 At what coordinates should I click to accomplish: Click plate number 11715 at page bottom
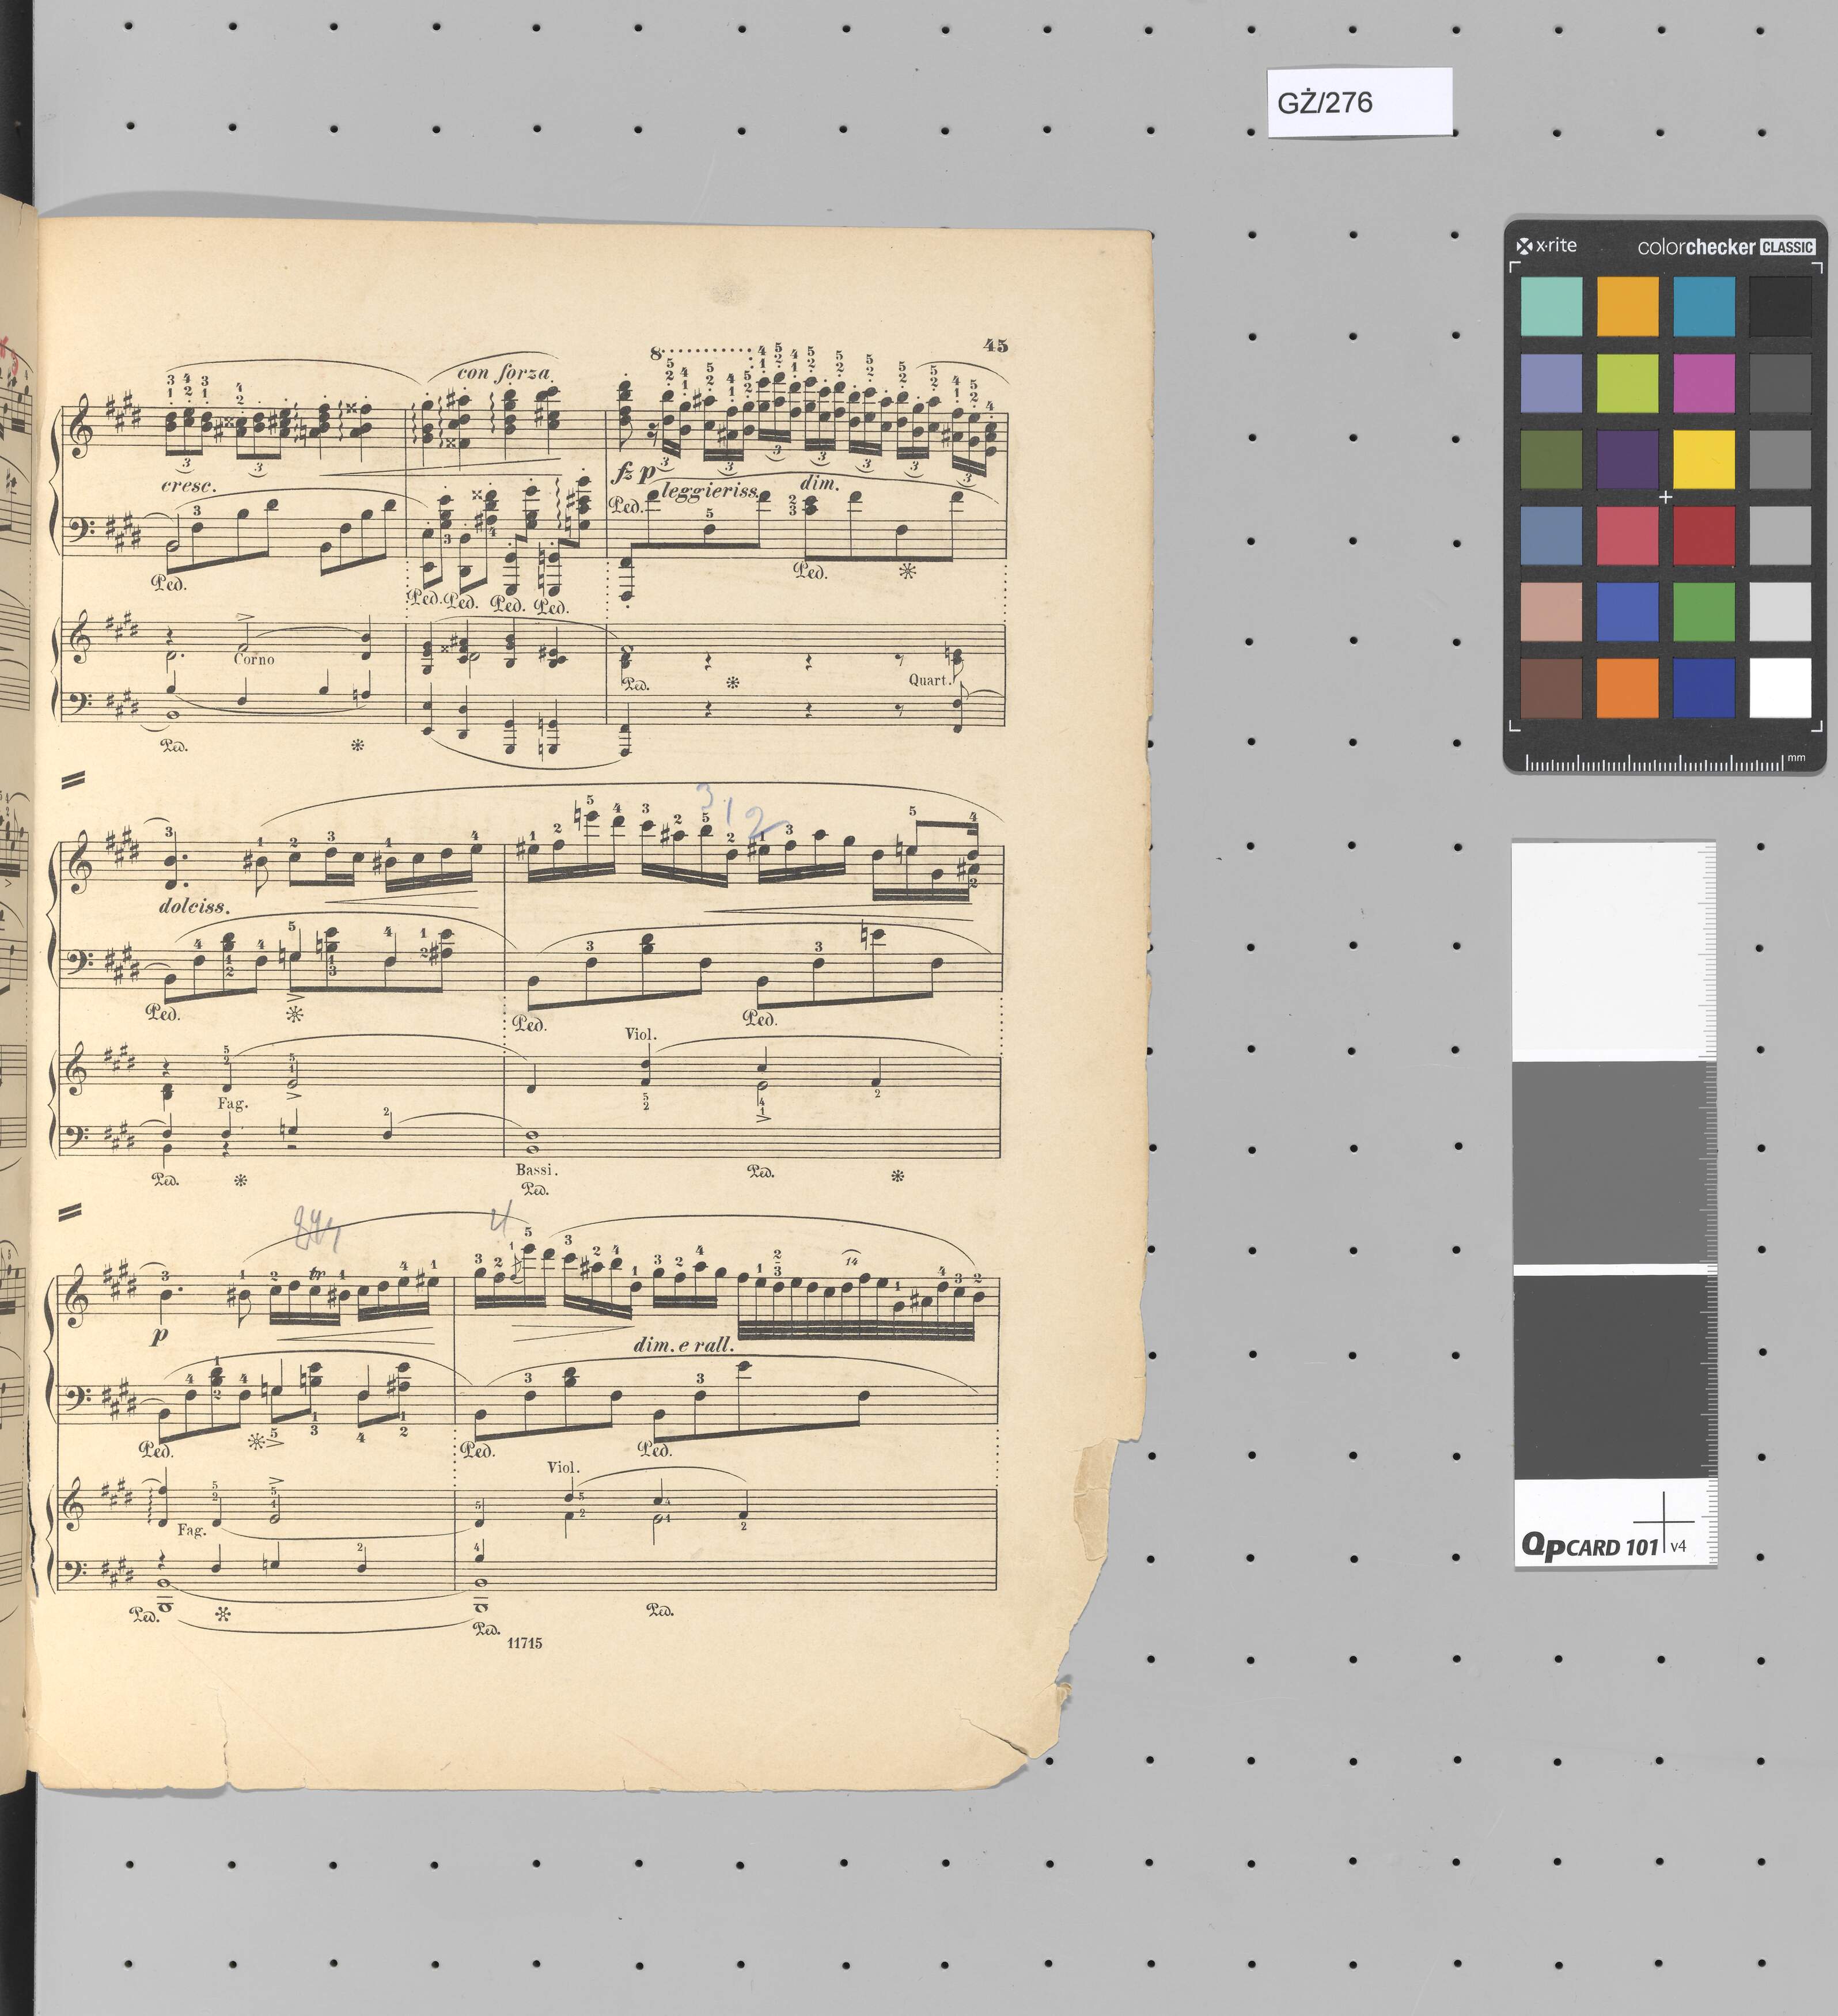(x=524, y=1643)
